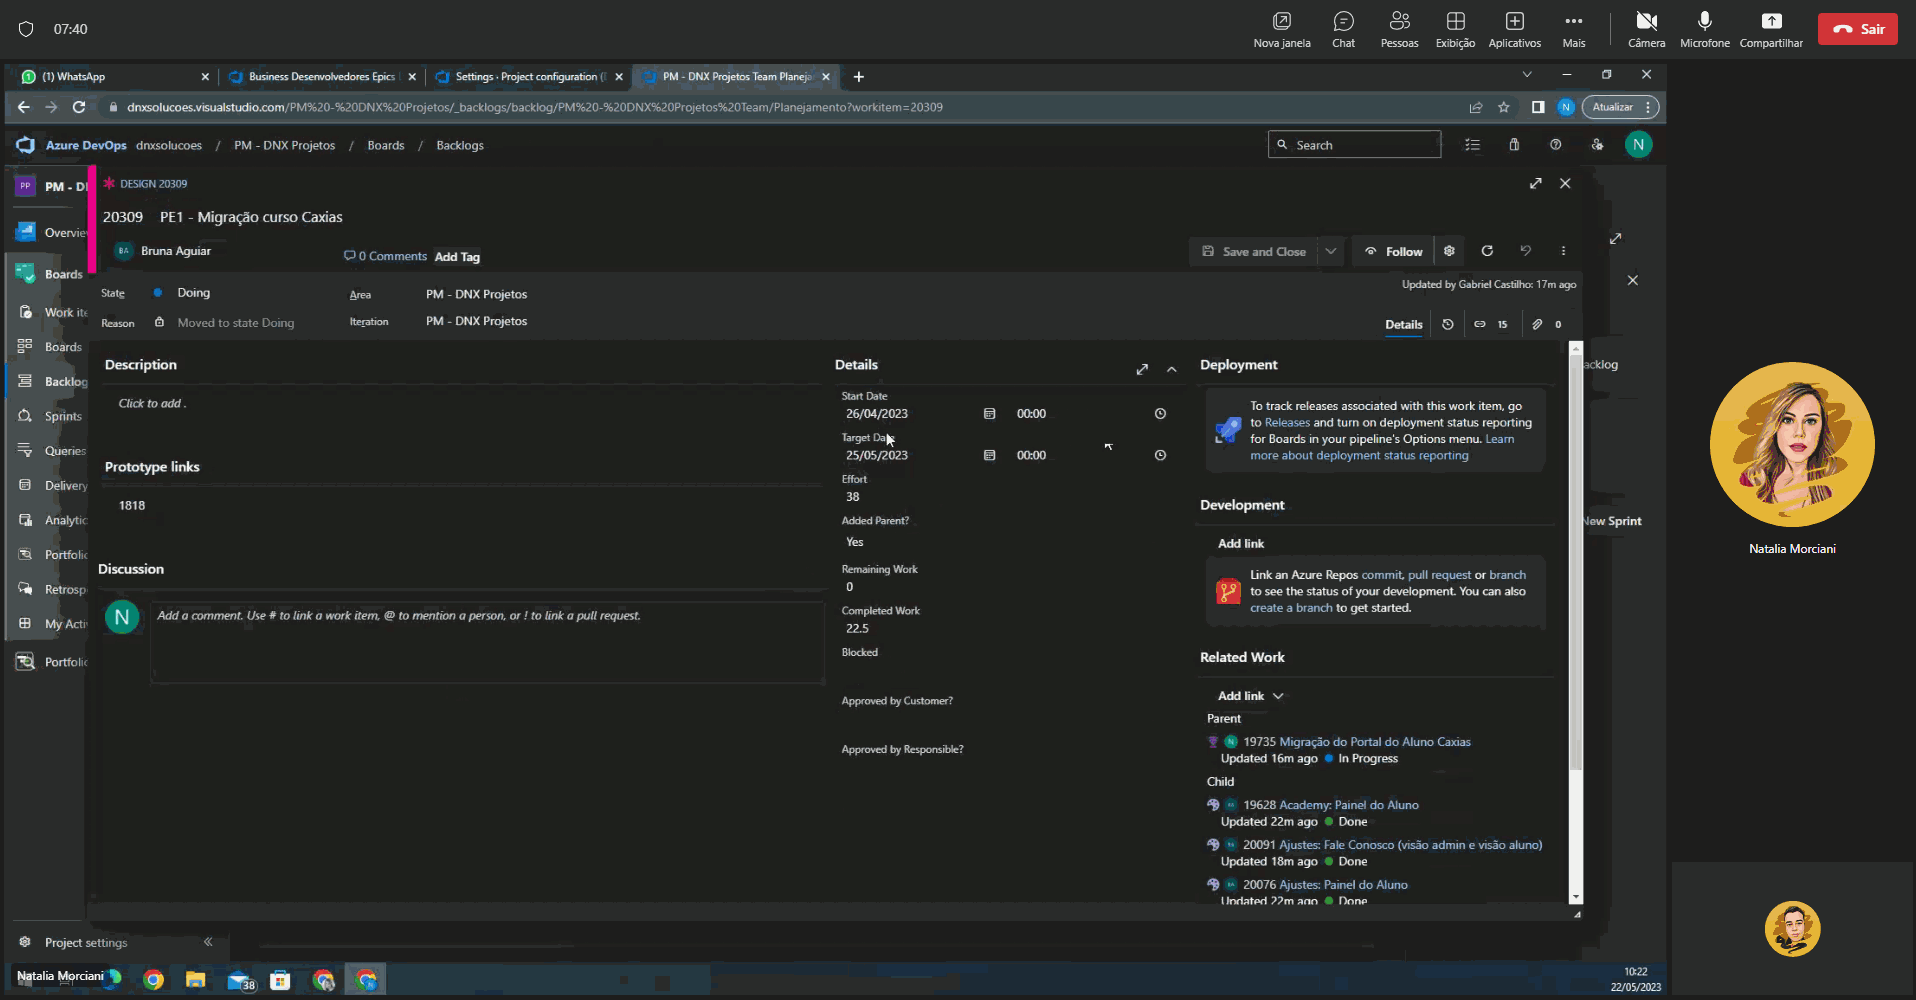Refresh the work item with the reload icon
Image resolution: width=1916 pixels, height=1000 pixels.
coord(1487,251)
